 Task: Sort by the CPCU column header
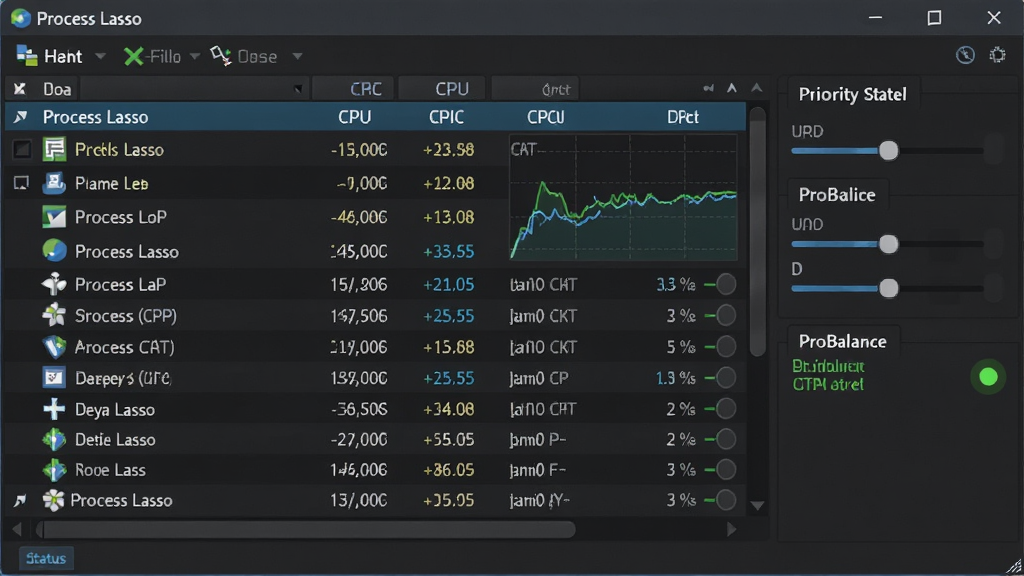[546, 117]
